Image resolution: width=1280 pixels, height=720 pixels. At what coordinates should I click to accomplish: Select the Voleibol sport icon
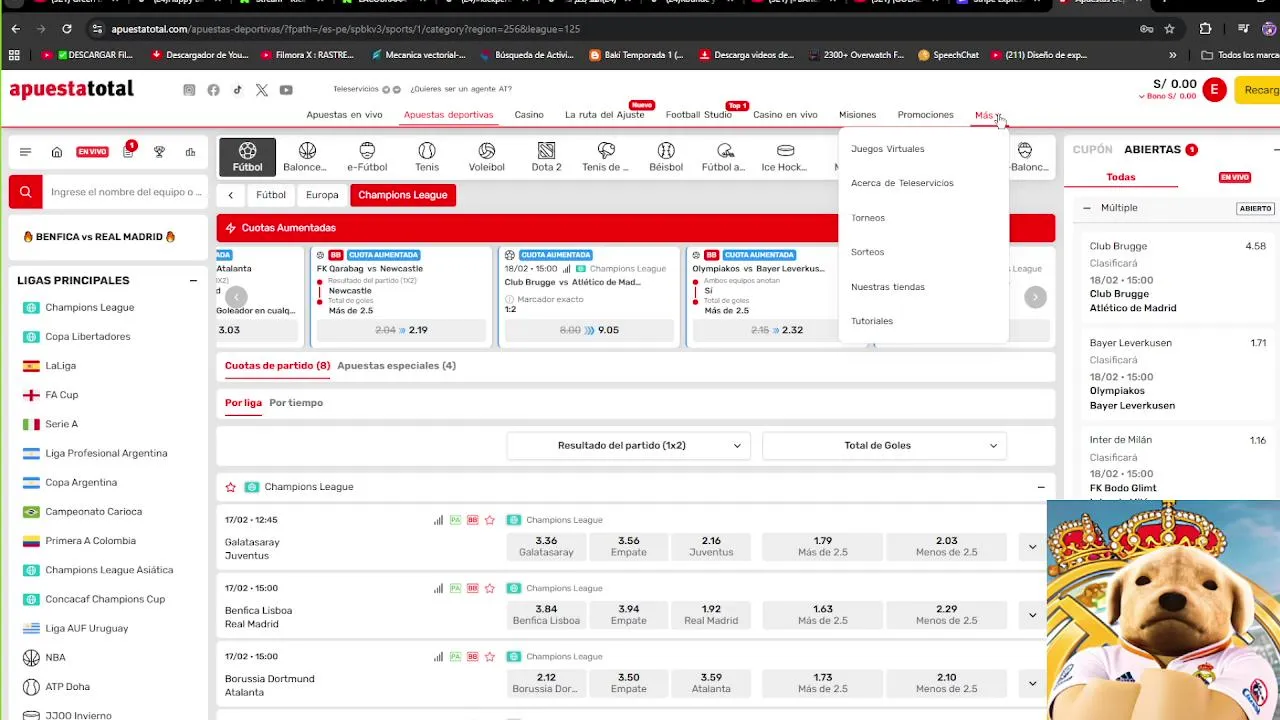click(x=486, y=157)
